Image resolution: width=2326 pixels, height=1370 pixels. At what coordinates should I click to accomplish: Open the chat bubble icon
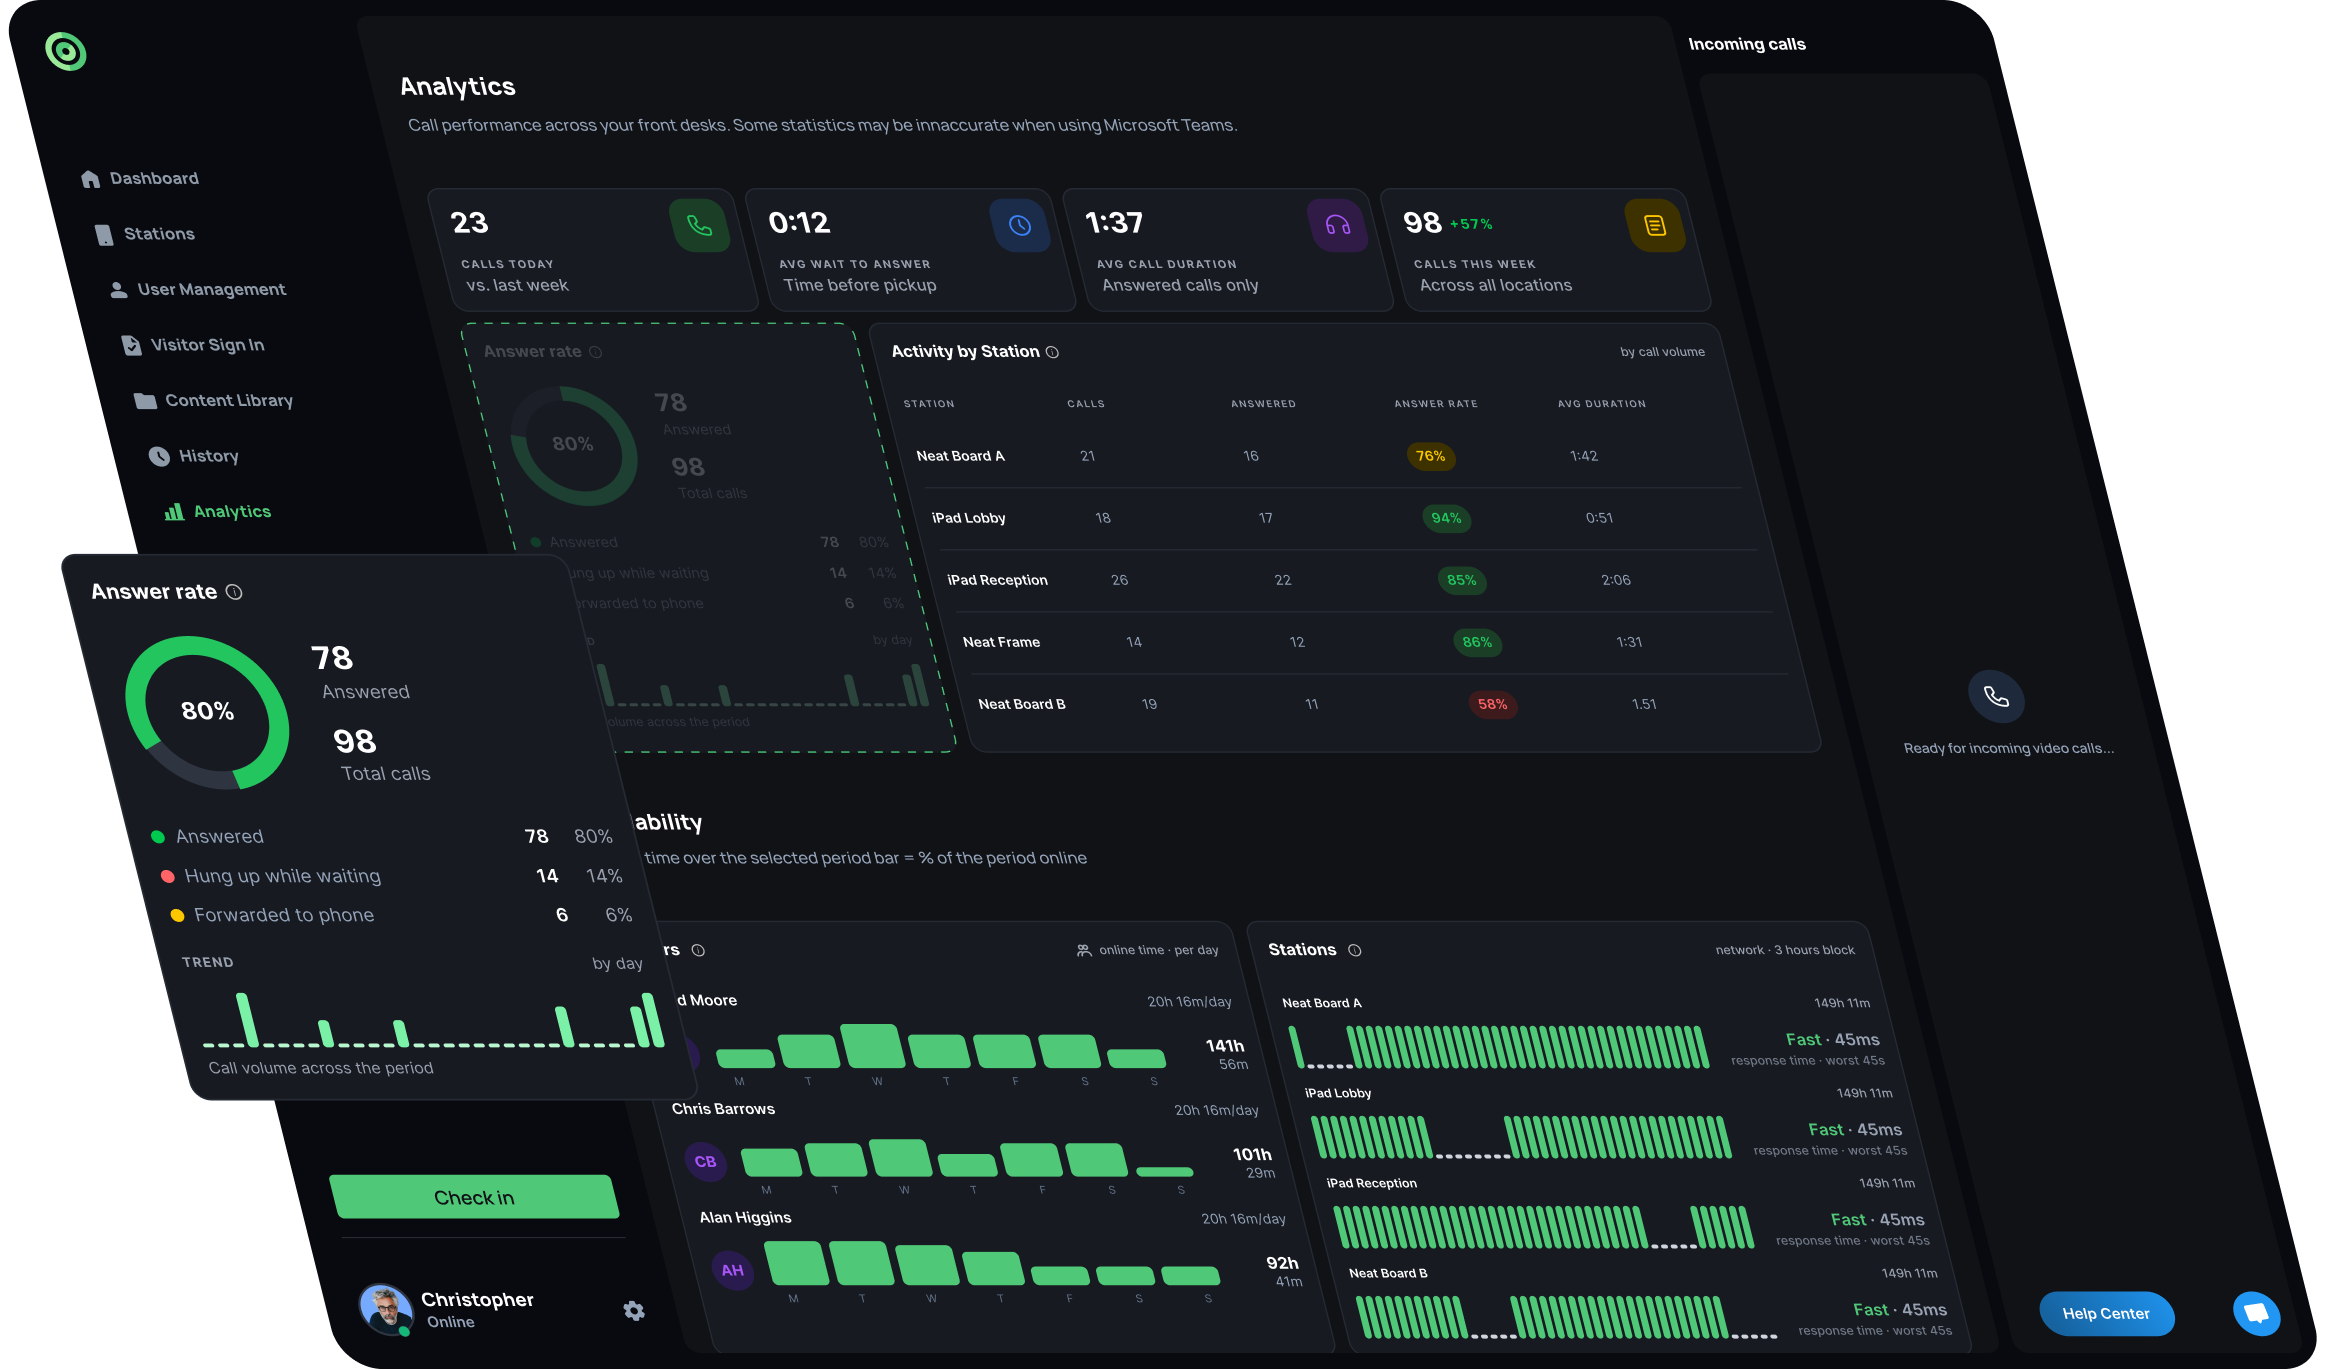(2256, 1313)
